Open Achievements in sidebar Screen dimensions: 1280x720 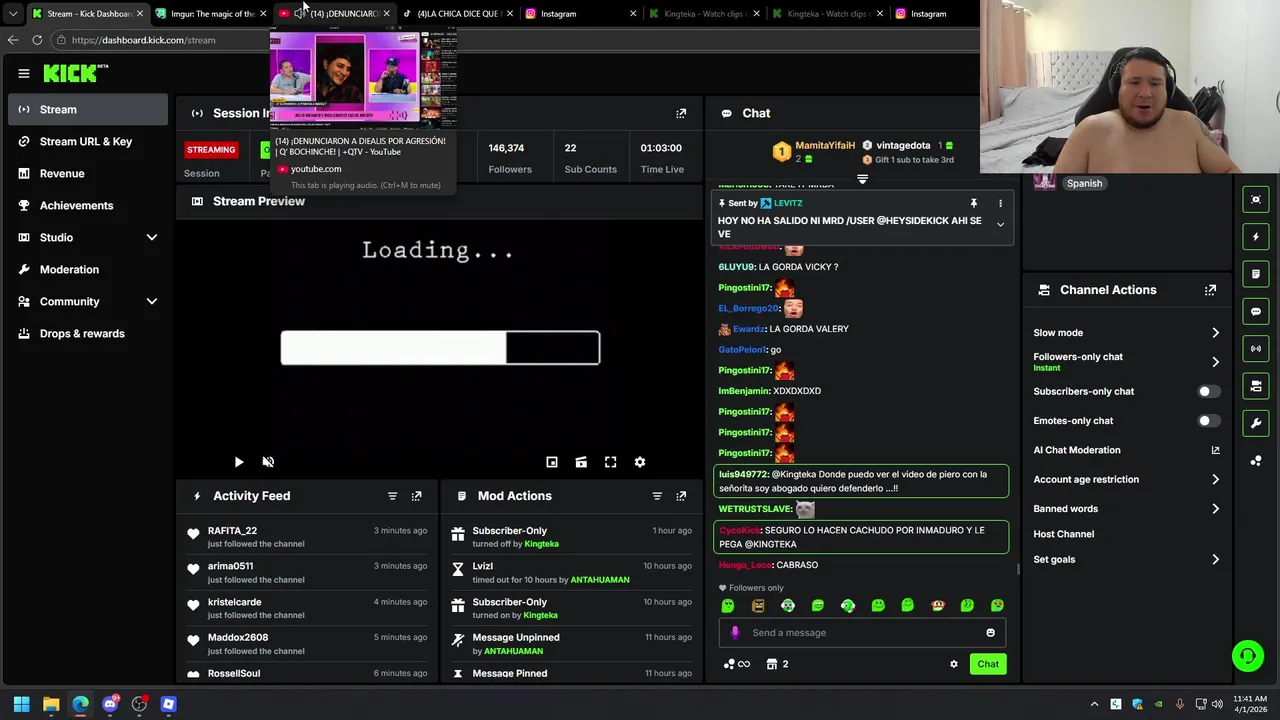[x=88, y=205]
